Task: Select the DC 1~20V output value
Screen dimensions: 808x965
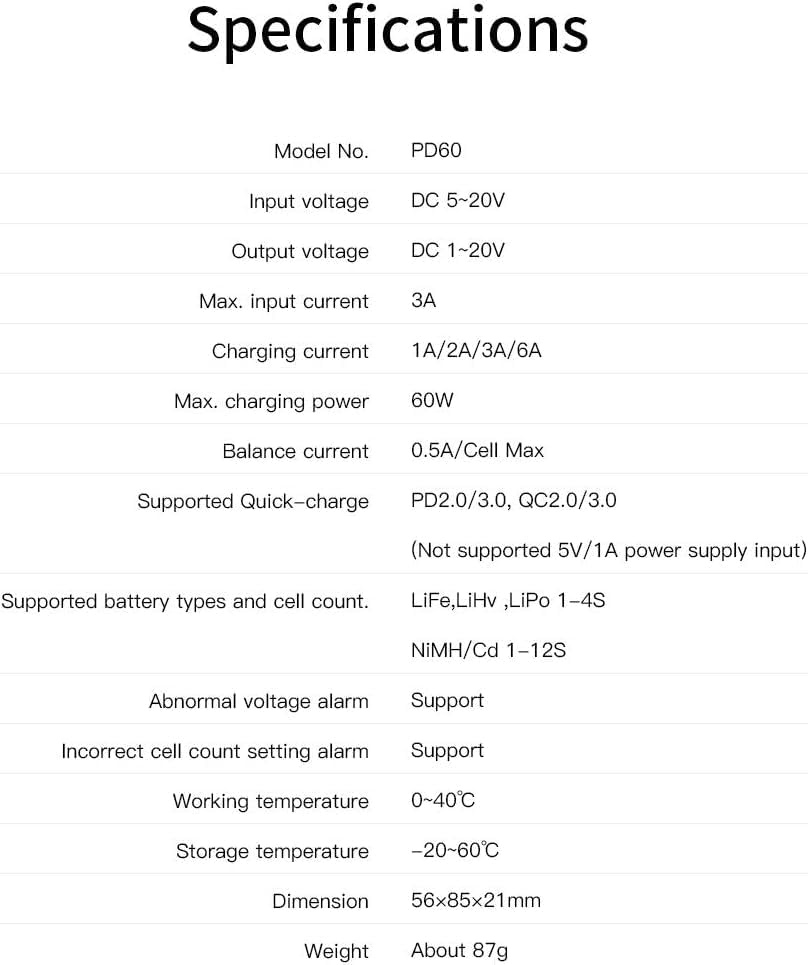Action: [x=458, y=250]
